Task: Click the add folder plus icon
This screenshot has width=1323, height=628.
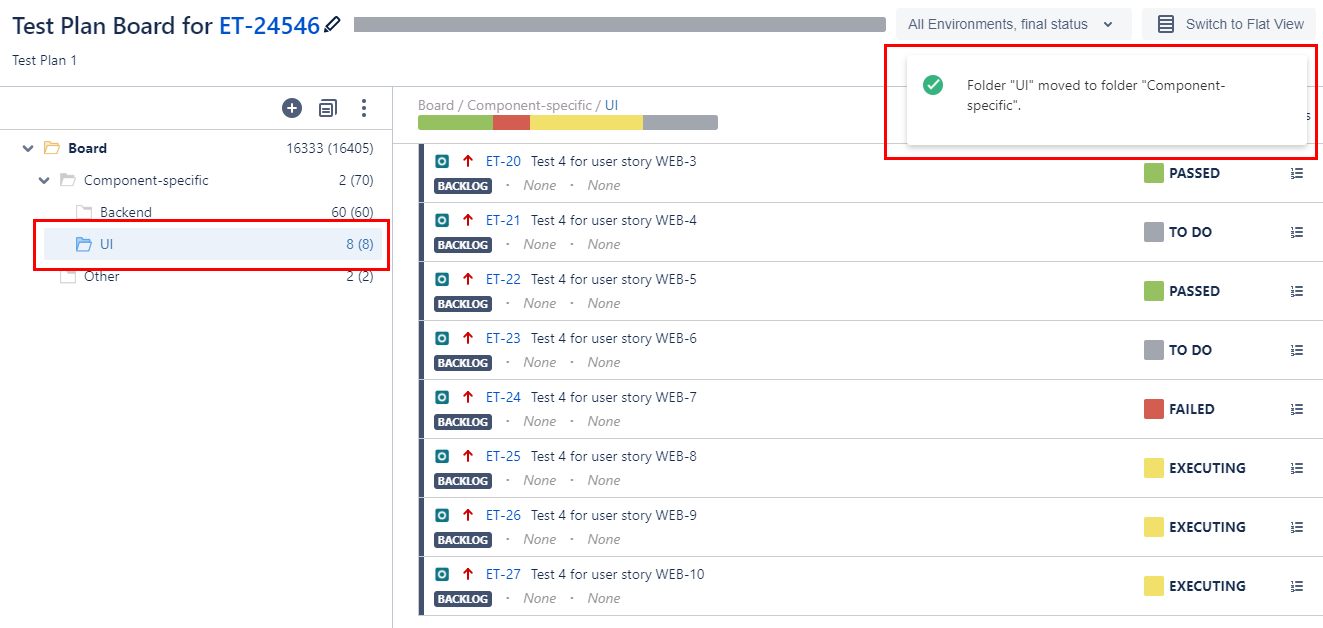Action: click(292, 108)
